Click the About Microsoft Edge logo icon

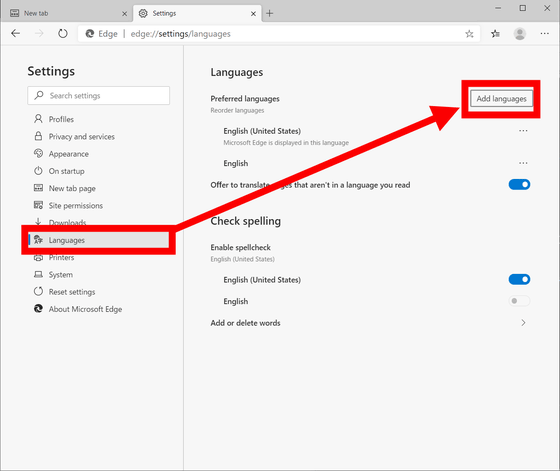pyautogui.click(x=38, y=309)
